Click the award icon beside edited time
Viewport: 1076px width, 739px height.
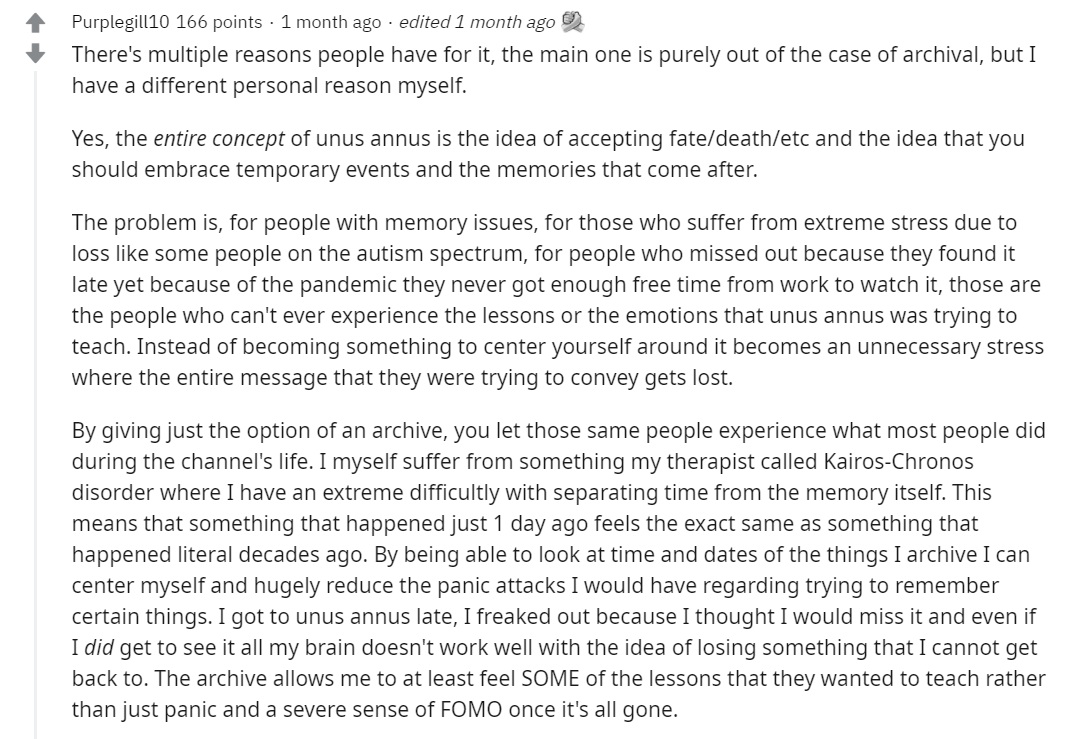[572, 23]
